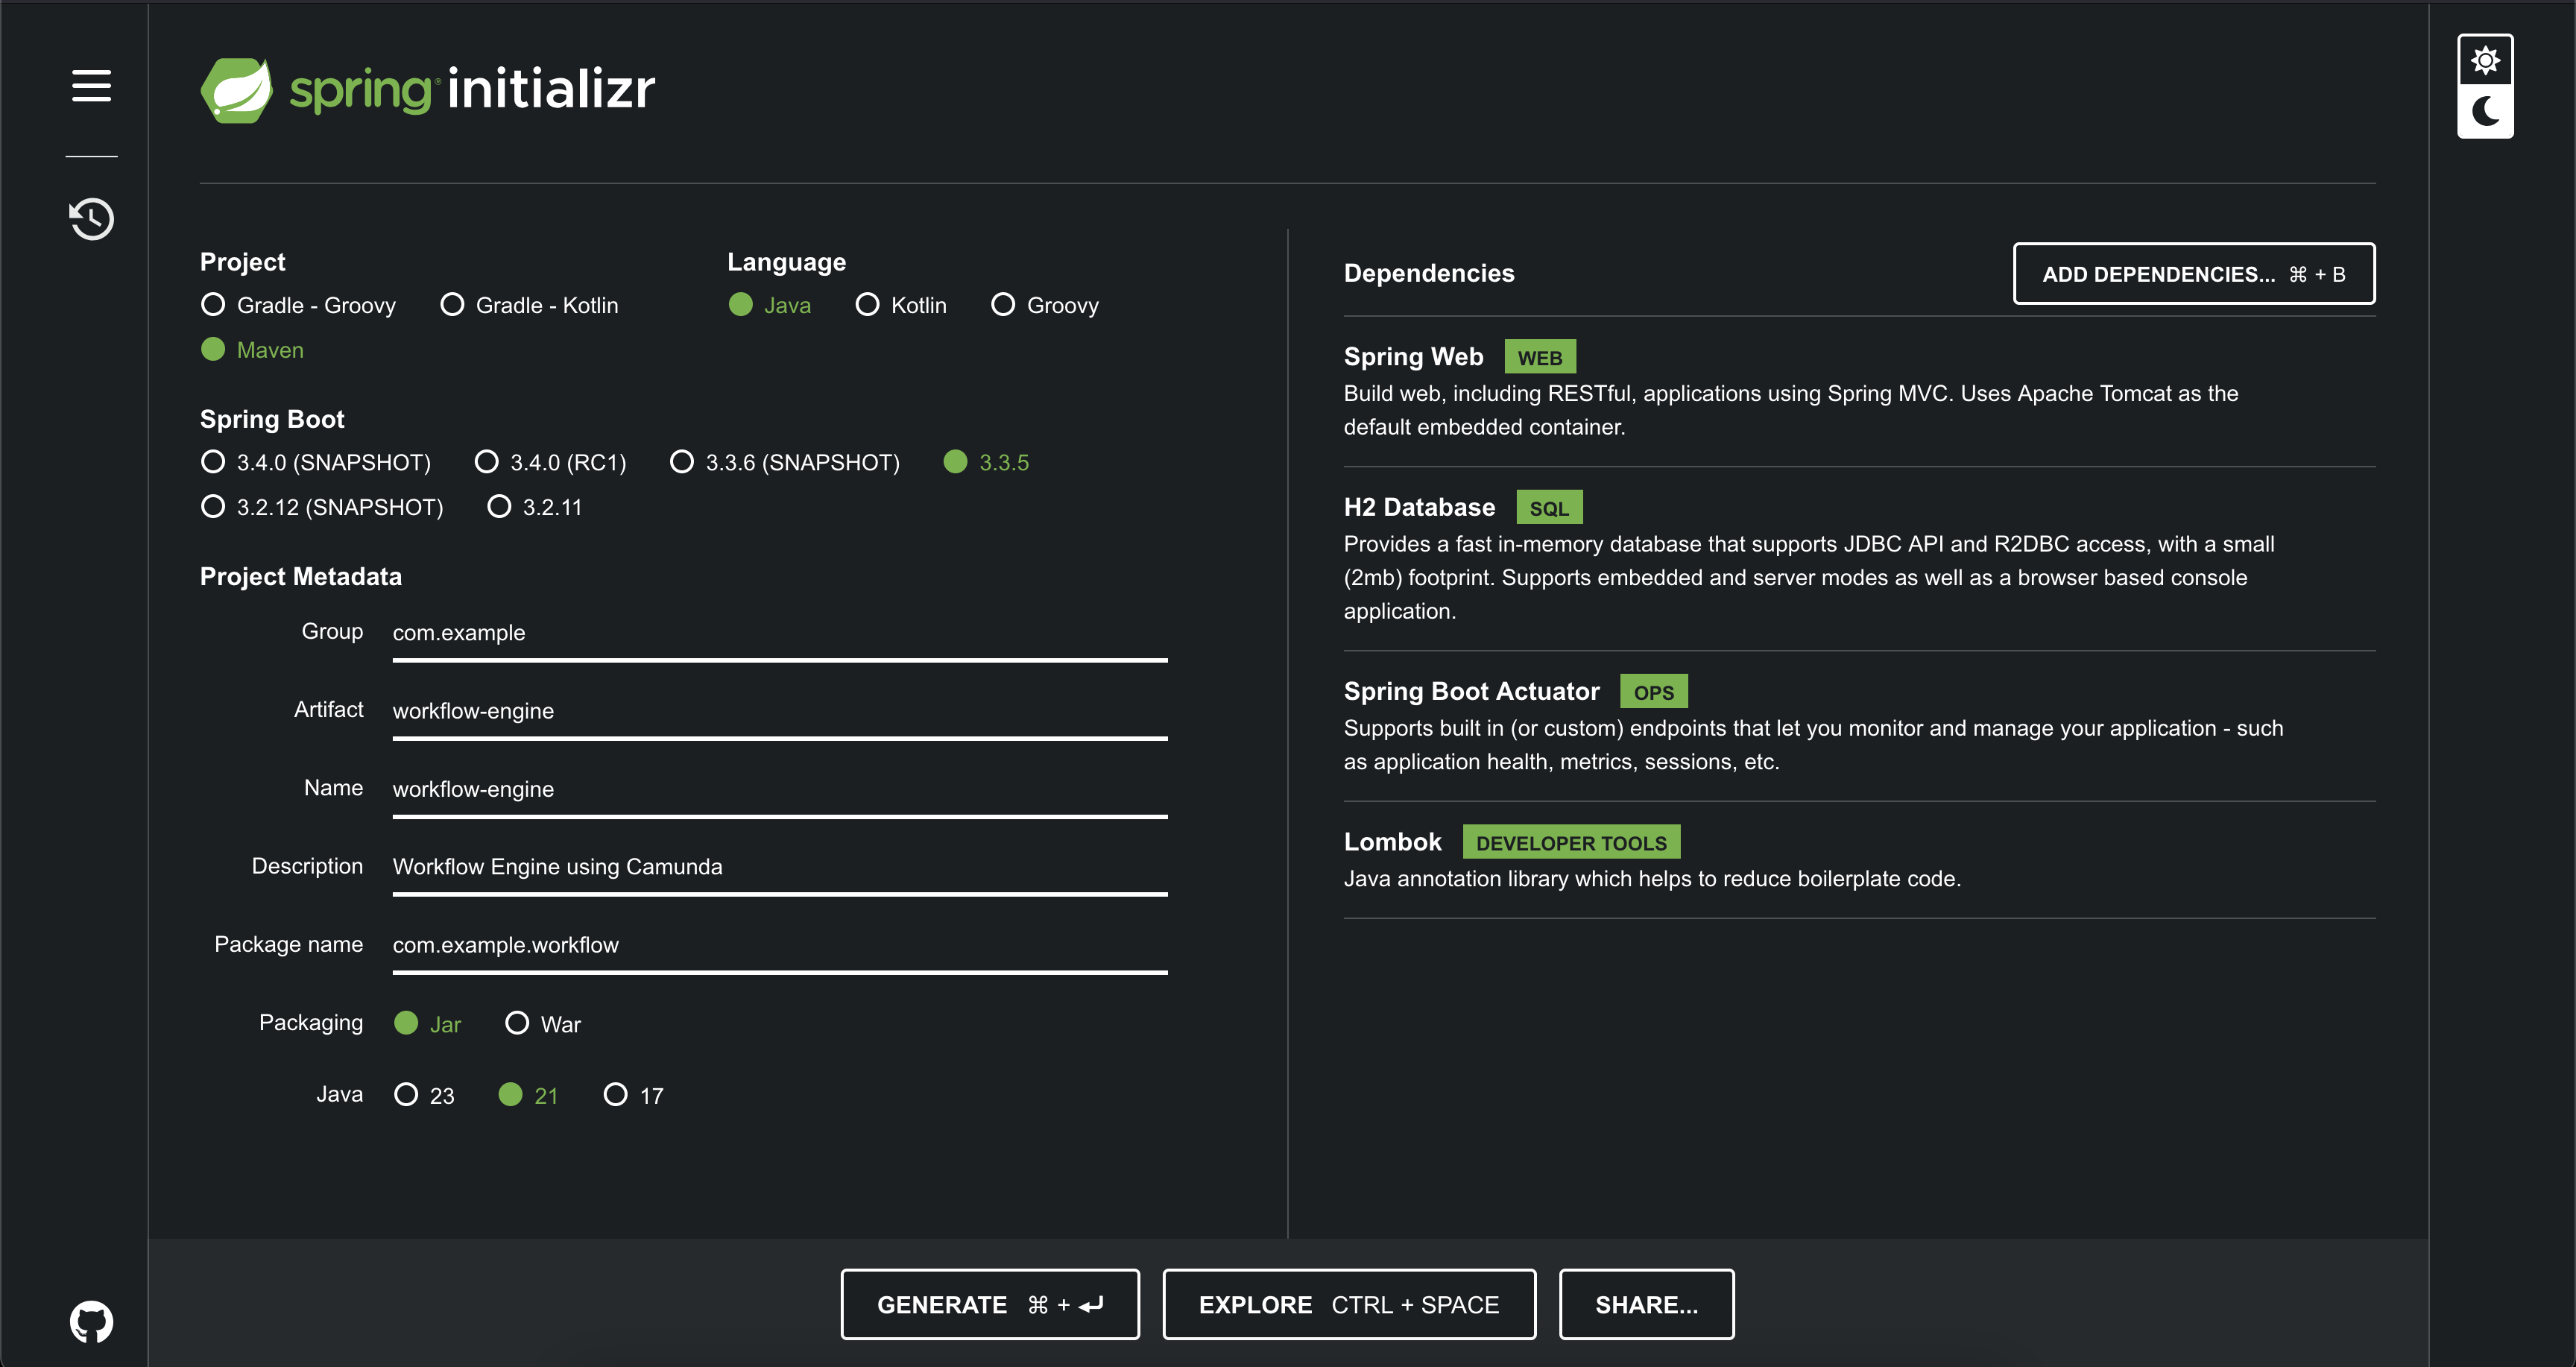This screenshot has height=1367, width=2576.
Task: Click the Spring leaf logo
Action: coord(237,90)
